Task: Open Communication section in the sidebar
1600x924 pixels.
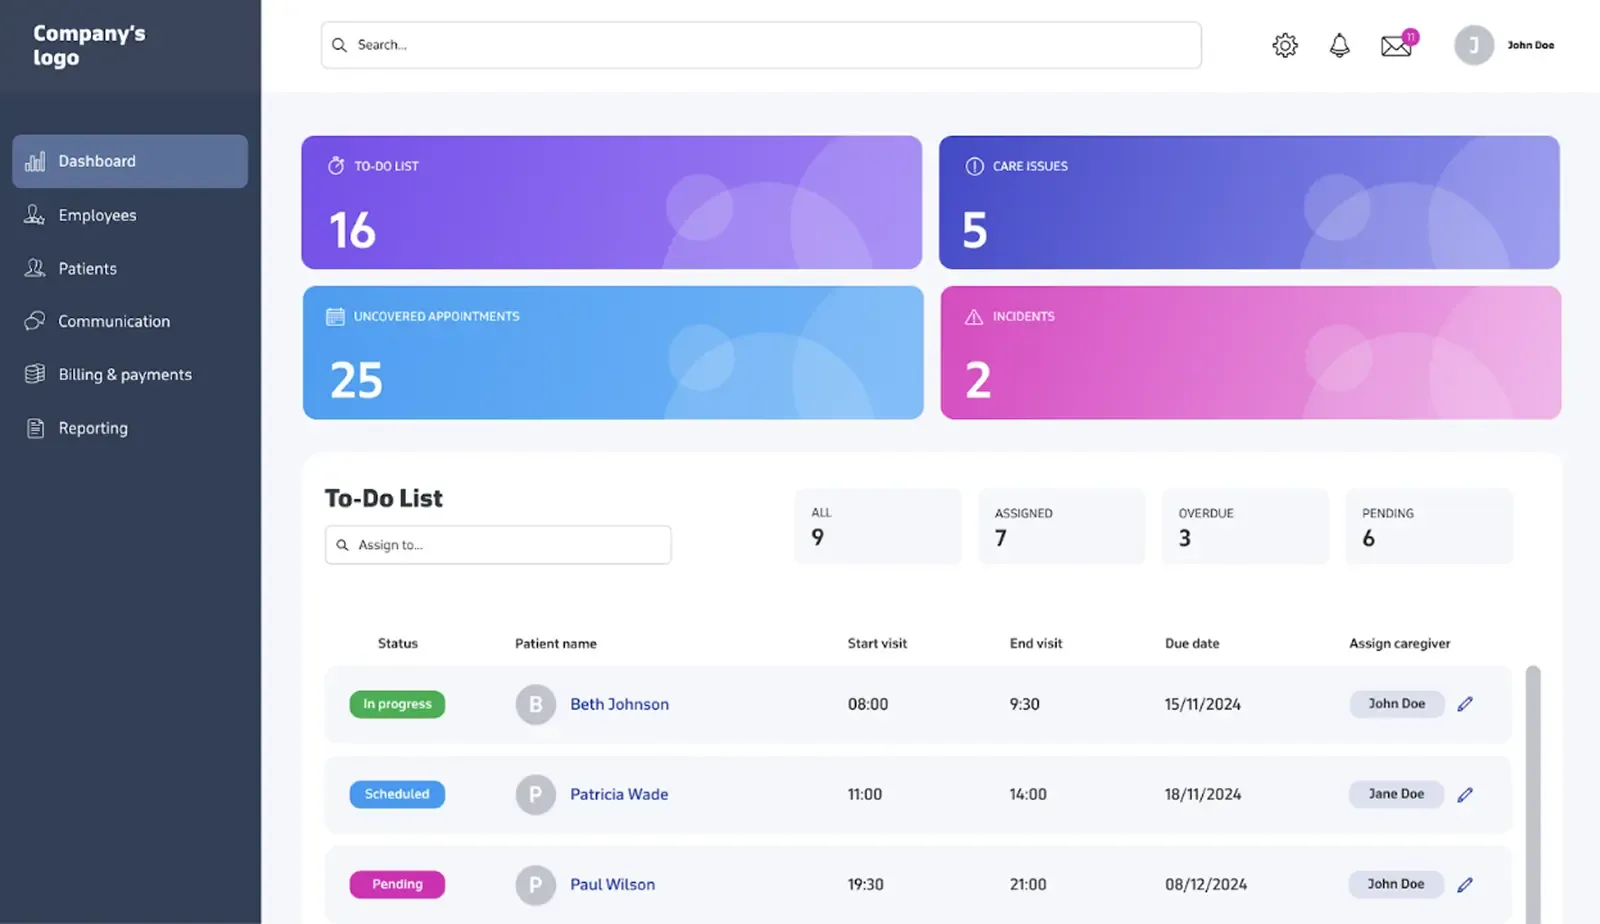Action: point(113,321)
